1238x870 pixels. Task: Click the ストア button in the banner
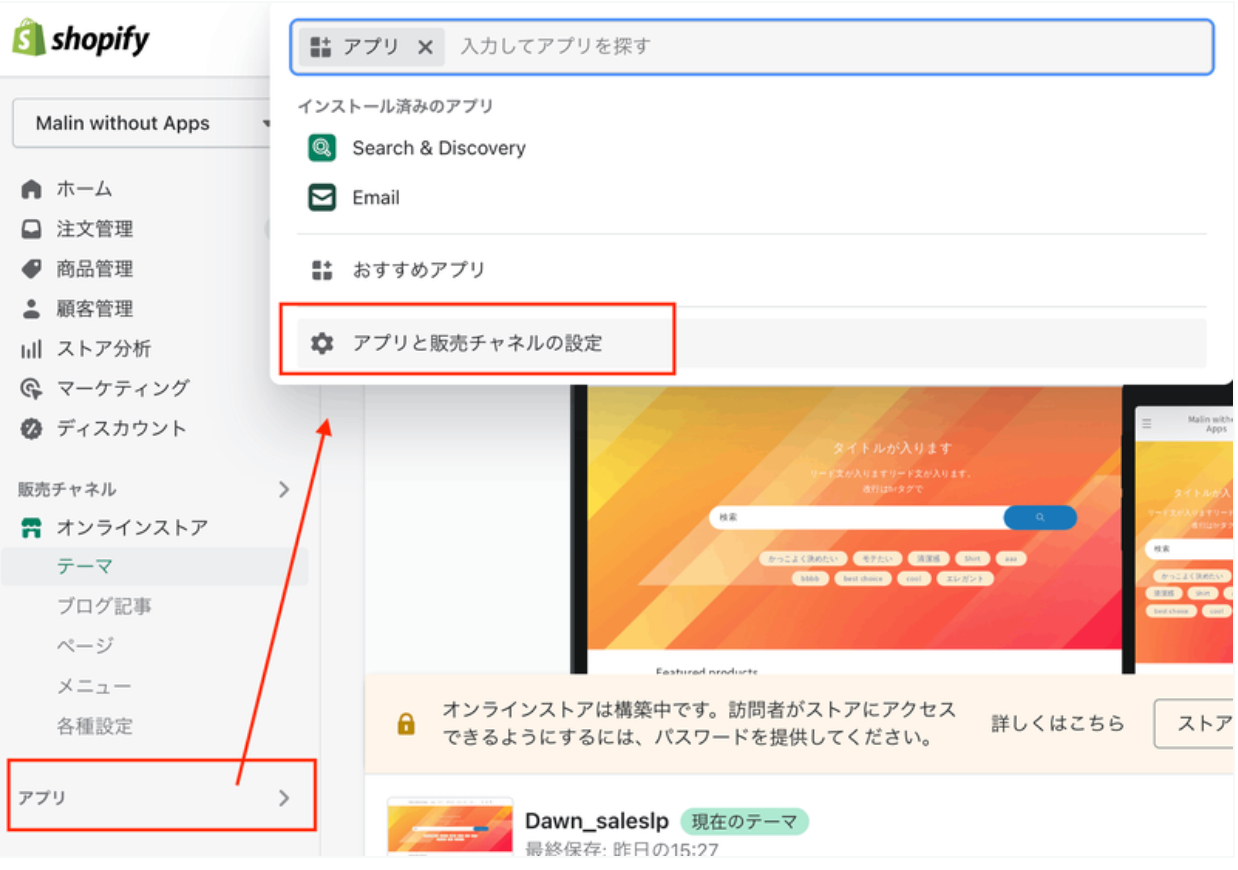coord(1195,724)
